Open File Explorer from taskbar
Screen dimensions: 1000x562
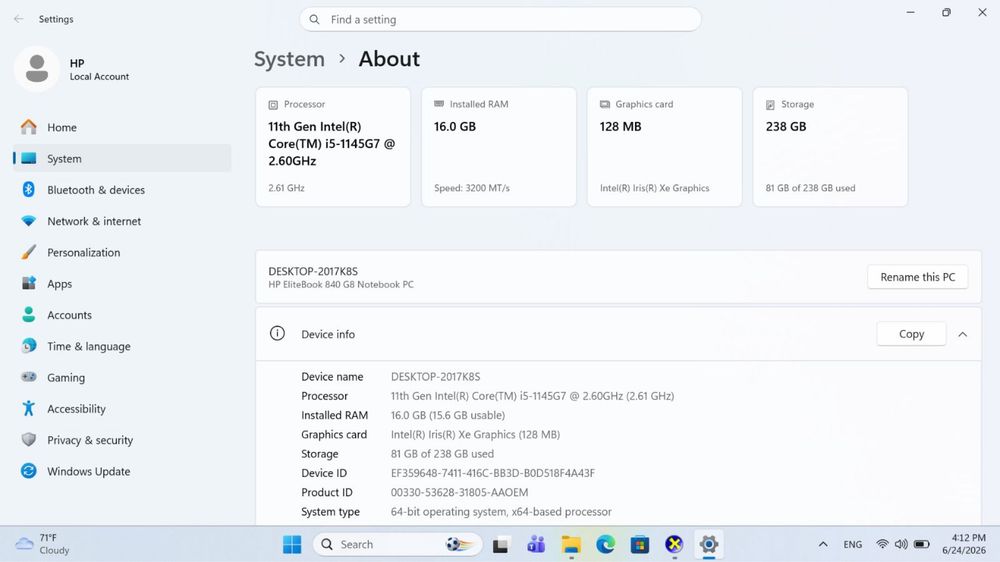click(x=571, y=544)
